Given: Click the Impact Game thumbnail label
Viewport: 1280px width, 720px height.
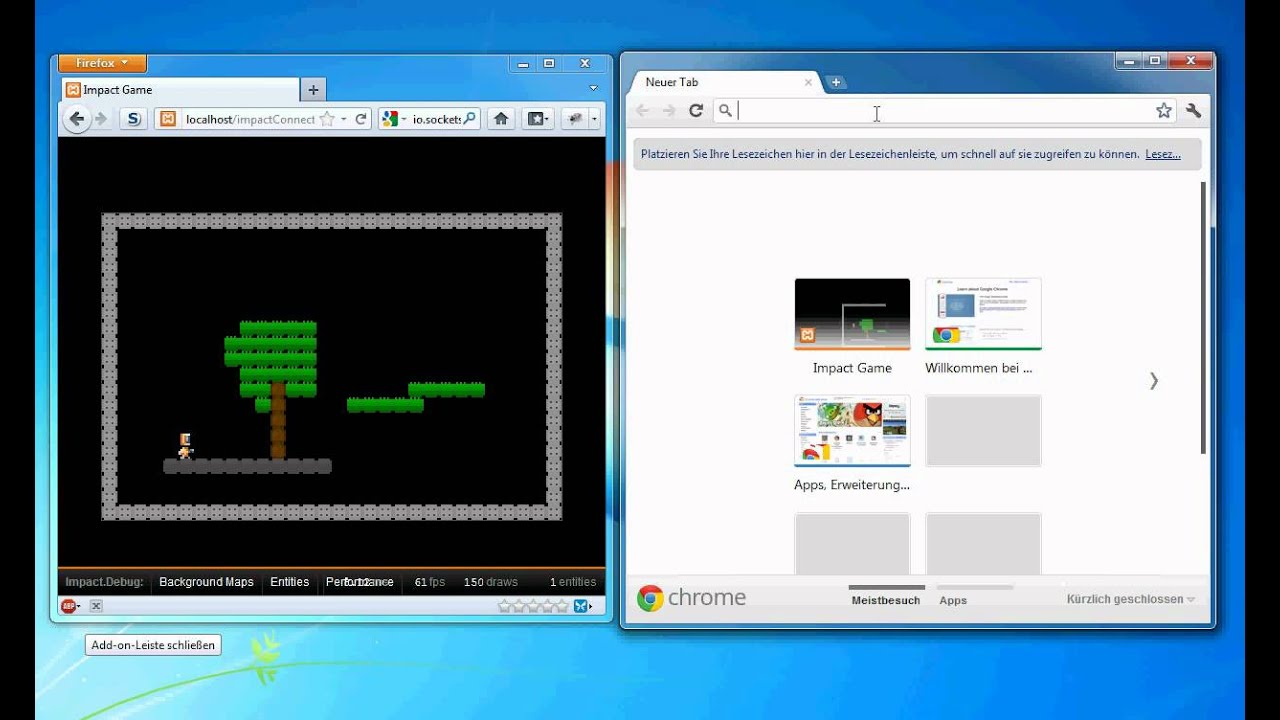Looking at the screenshot, I should pyautogui.click(x=852, y=368).
